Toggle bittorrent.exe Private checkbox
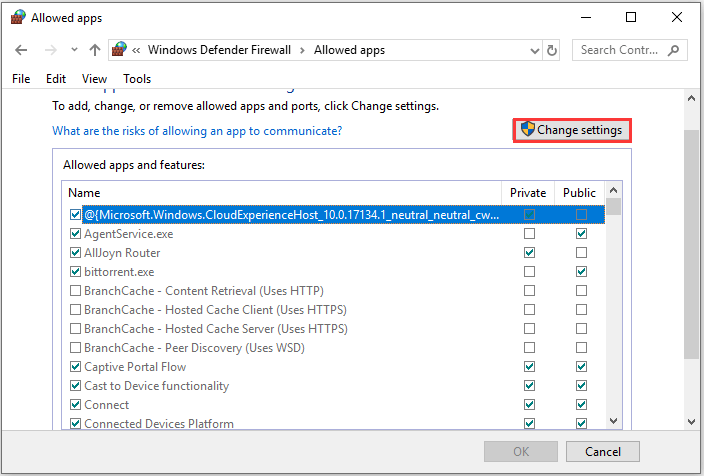 pos(529,272)
